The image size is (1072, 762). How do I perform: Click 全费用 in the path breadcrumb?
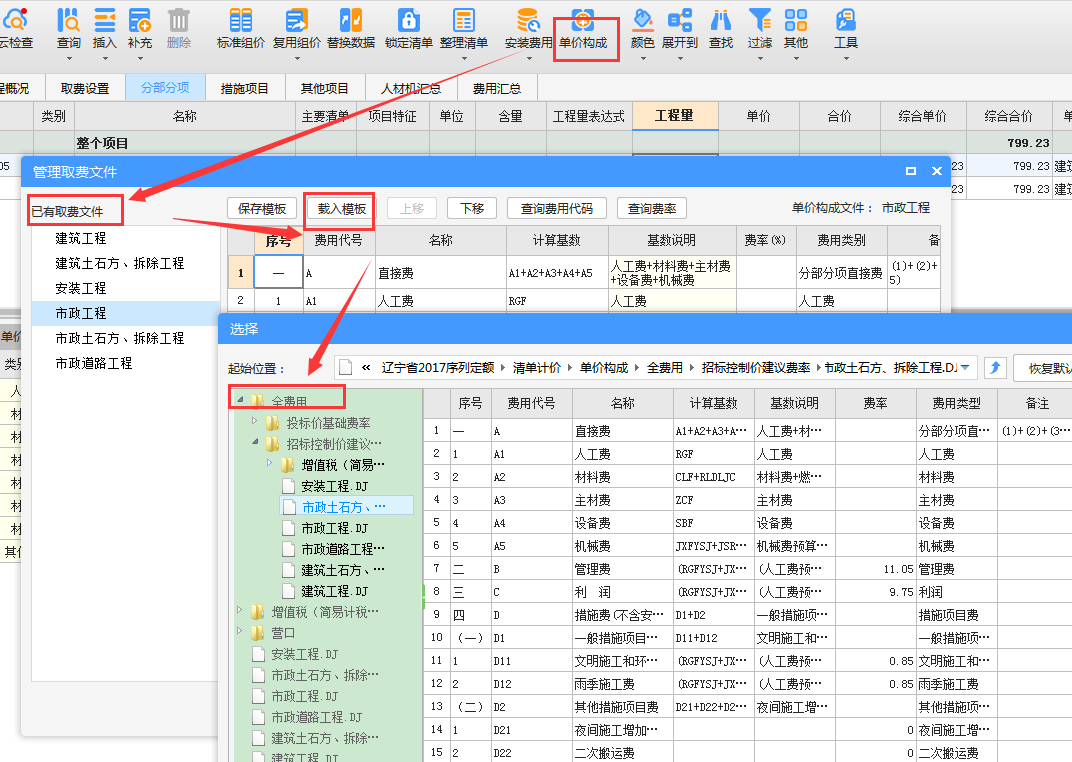(x=665, y=368)
